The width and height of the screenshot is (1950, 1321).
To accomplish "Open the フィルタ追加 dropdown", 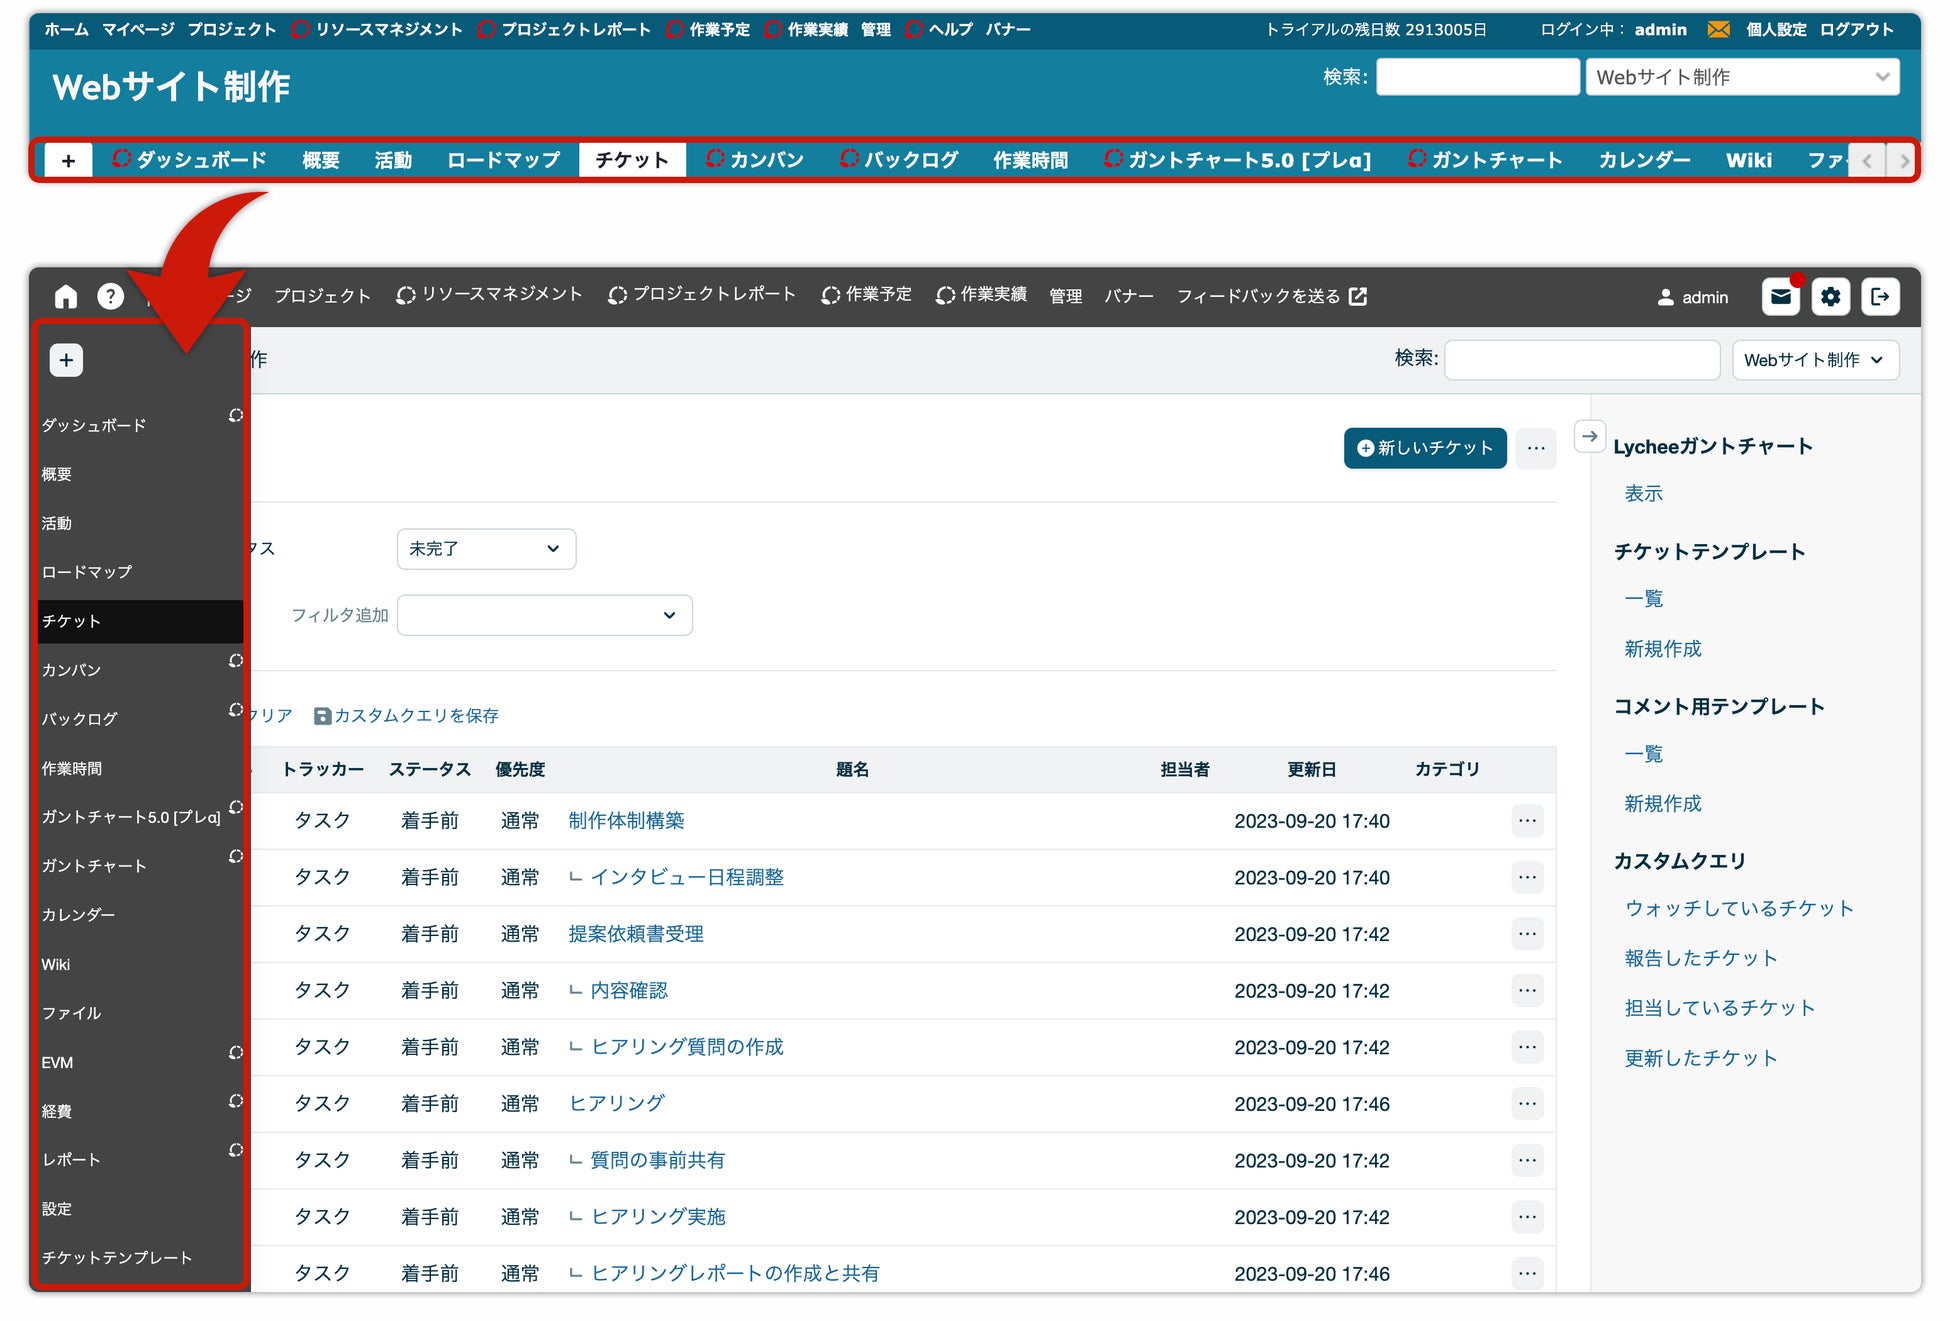I will coord(544,615).
